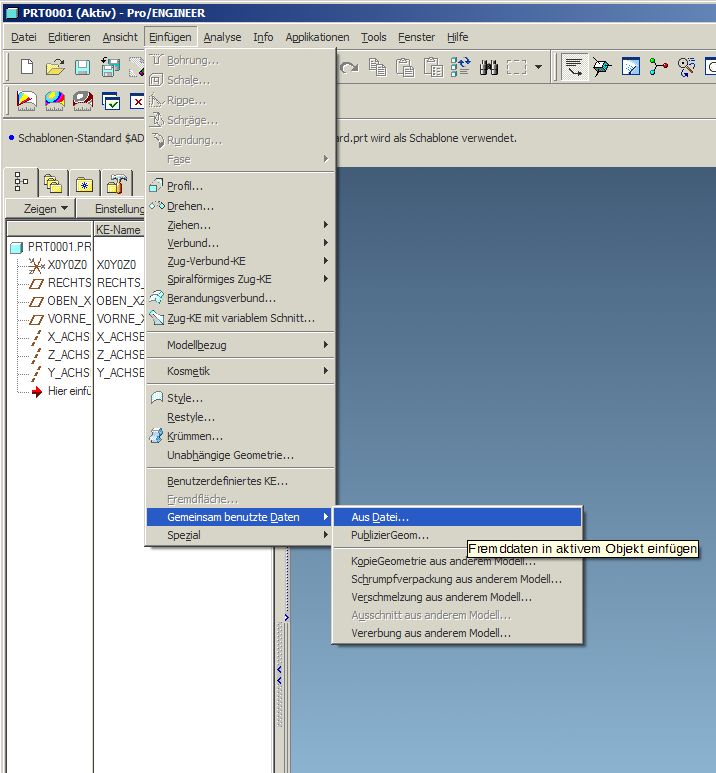Screen dimensions: 716x773
Task: Select Schrumpfverpackung aus anderem Modell...
Action: tap(457, 579)
